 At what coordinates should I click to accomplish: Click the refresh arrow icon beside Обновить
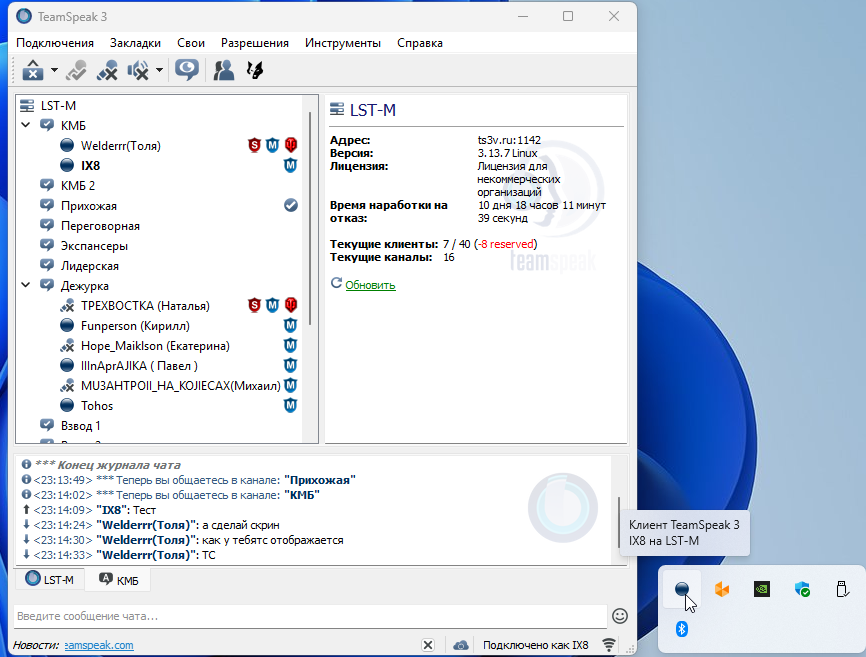336,283
